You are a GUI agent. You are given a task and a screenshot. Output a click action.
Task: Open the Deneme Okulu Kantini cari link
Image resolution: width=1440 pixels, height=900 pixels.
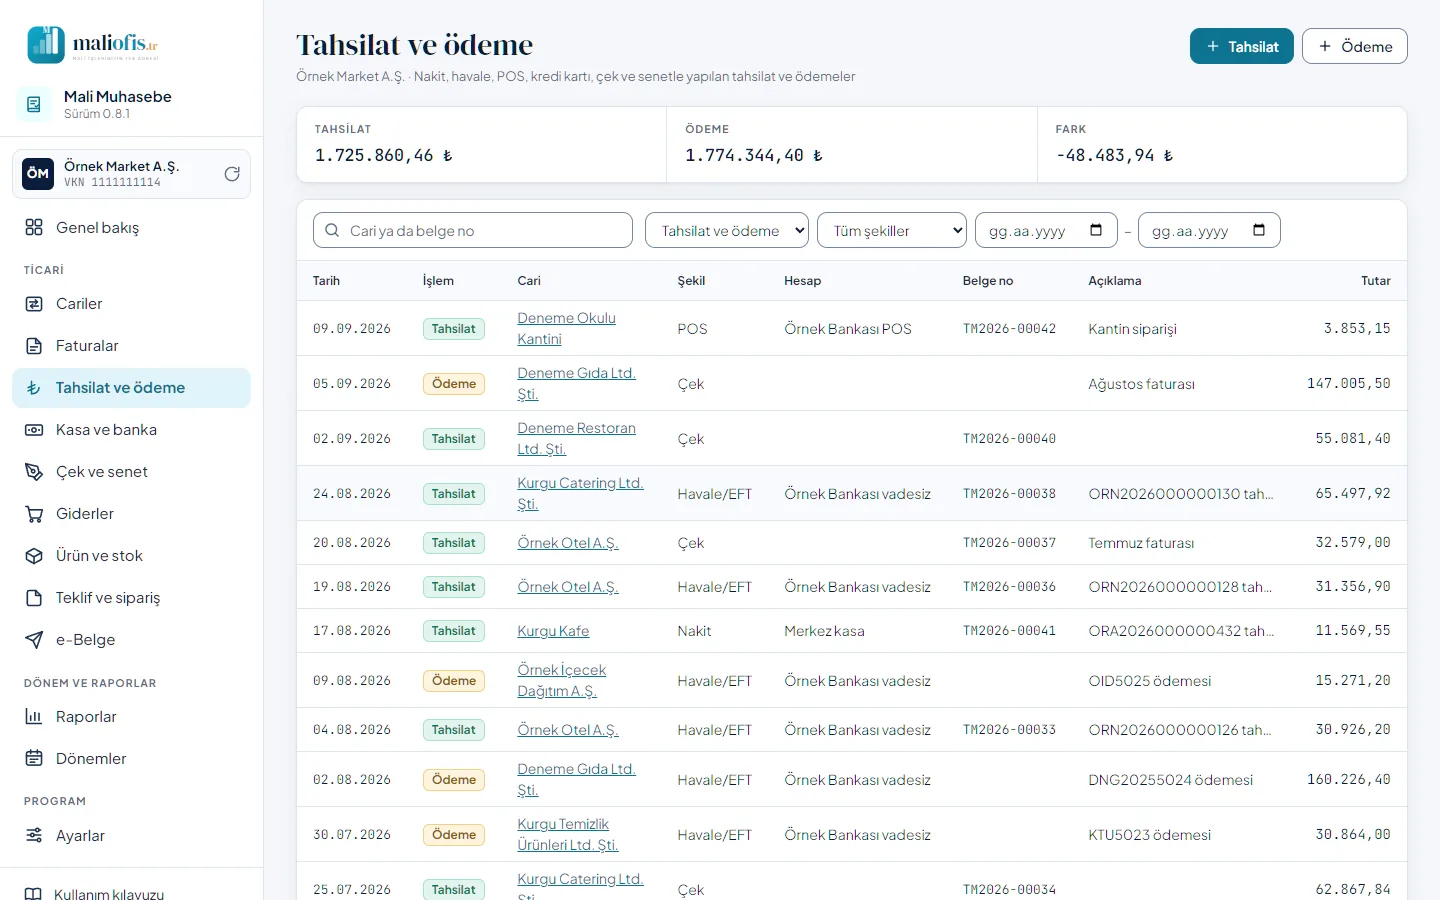566,328
